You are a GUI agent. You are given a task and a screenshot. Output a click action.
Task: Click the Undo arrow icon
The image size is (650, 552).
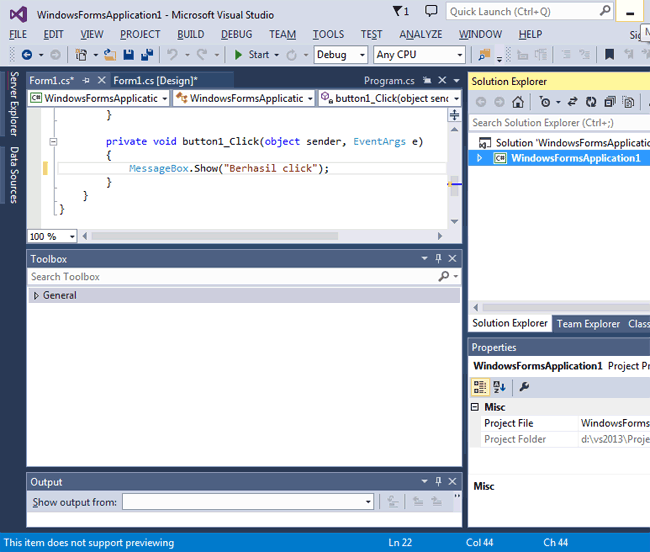click(172, 55)
